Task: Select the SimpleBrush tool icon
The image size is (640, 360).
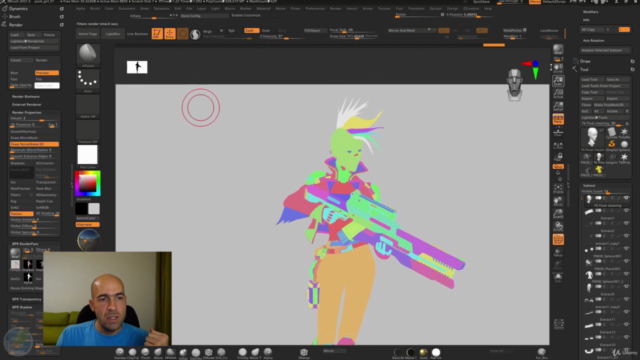Action: tap(611, 144)
